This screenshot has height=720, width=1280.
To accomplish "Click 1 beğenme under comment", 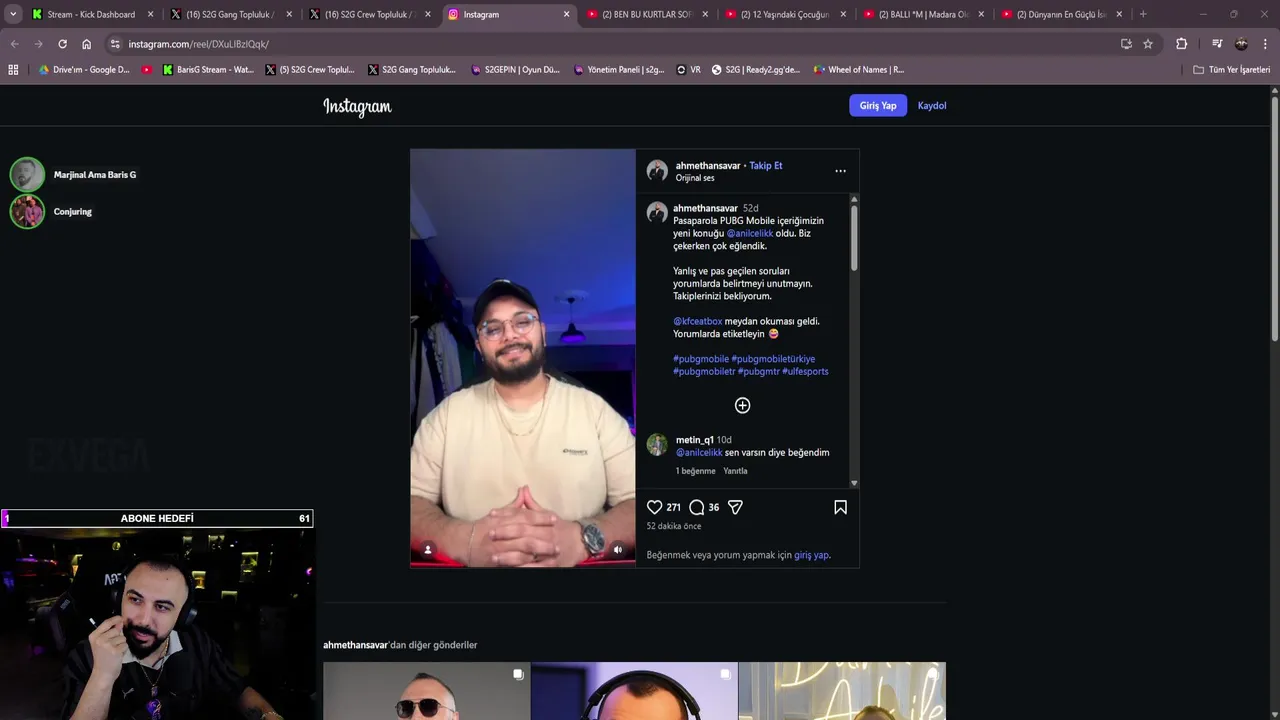I will point(696,471).
